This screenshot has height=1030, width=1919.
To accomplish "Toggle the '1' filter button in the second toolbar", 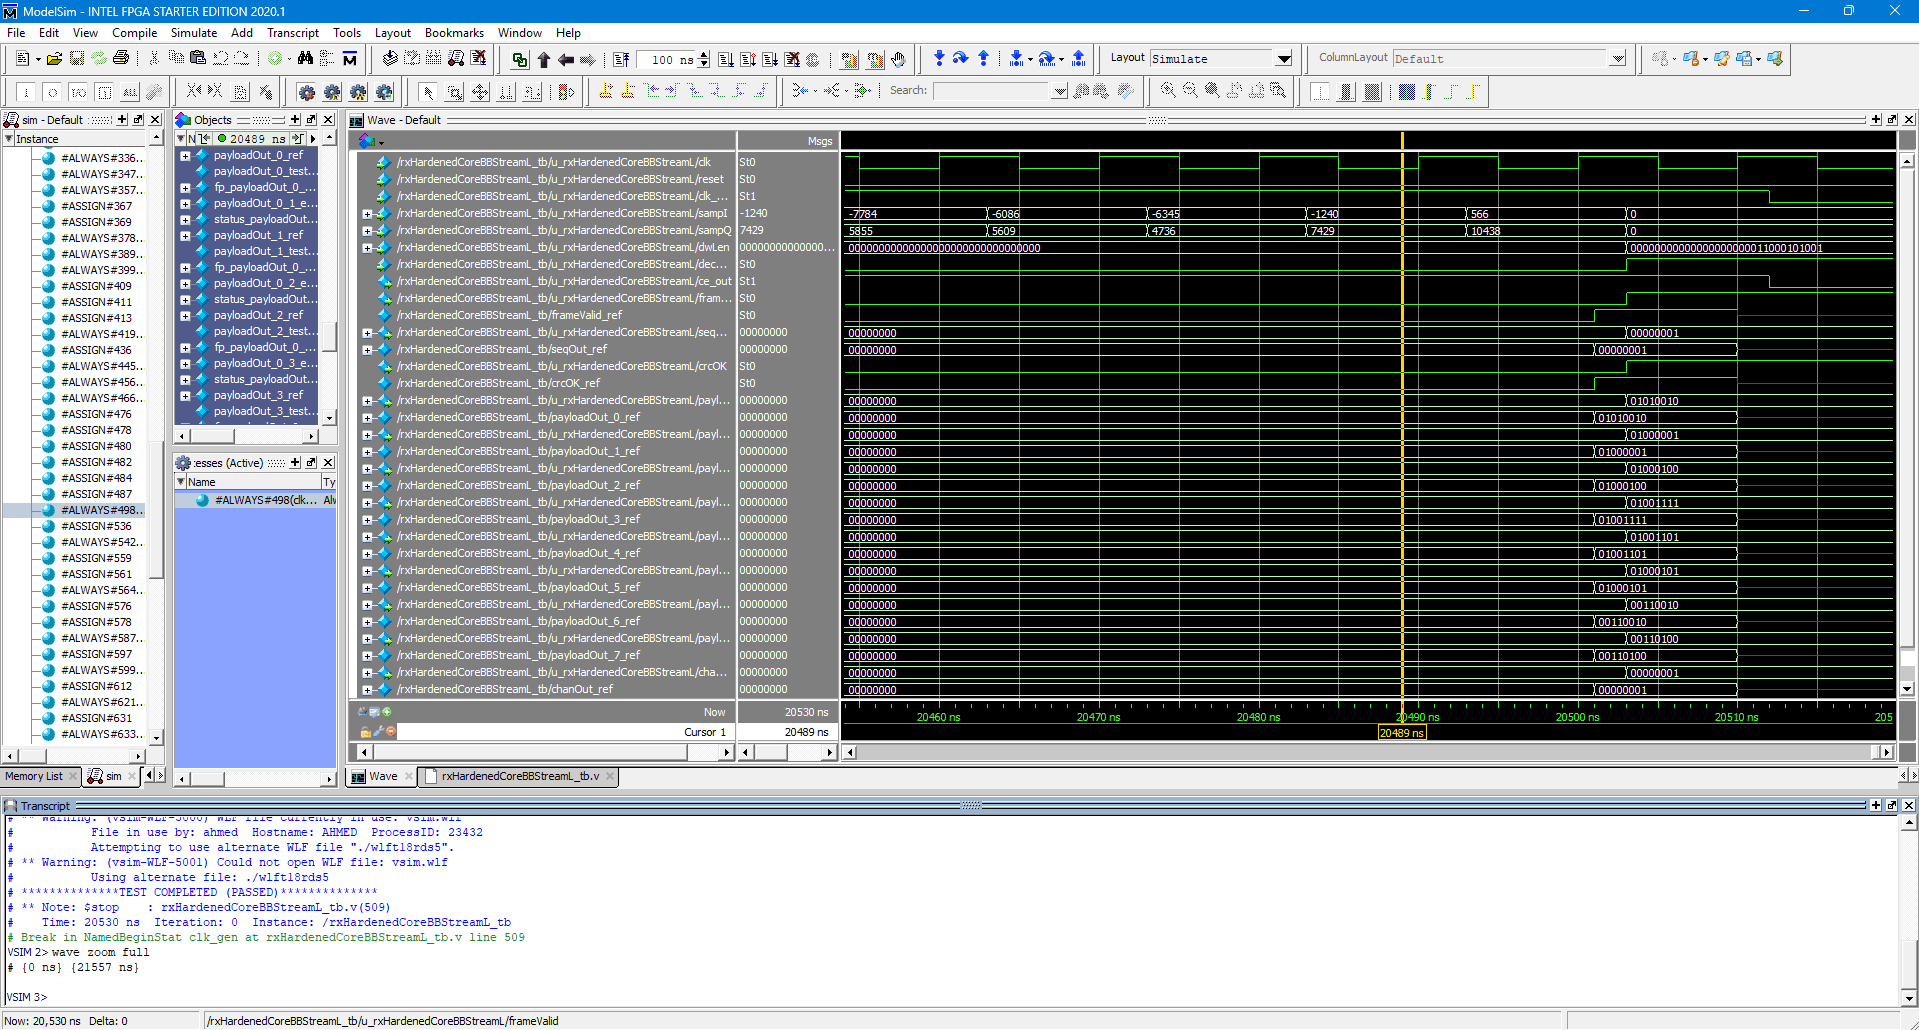I will tap(27, 92).
